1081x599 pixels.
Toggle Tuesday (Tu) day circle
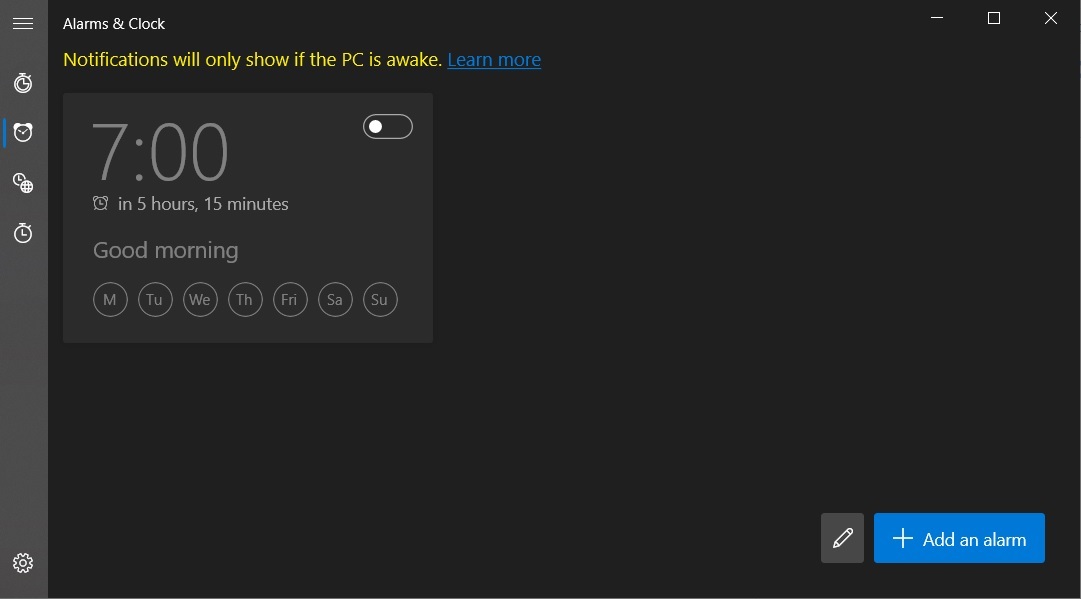pos(155,300)
